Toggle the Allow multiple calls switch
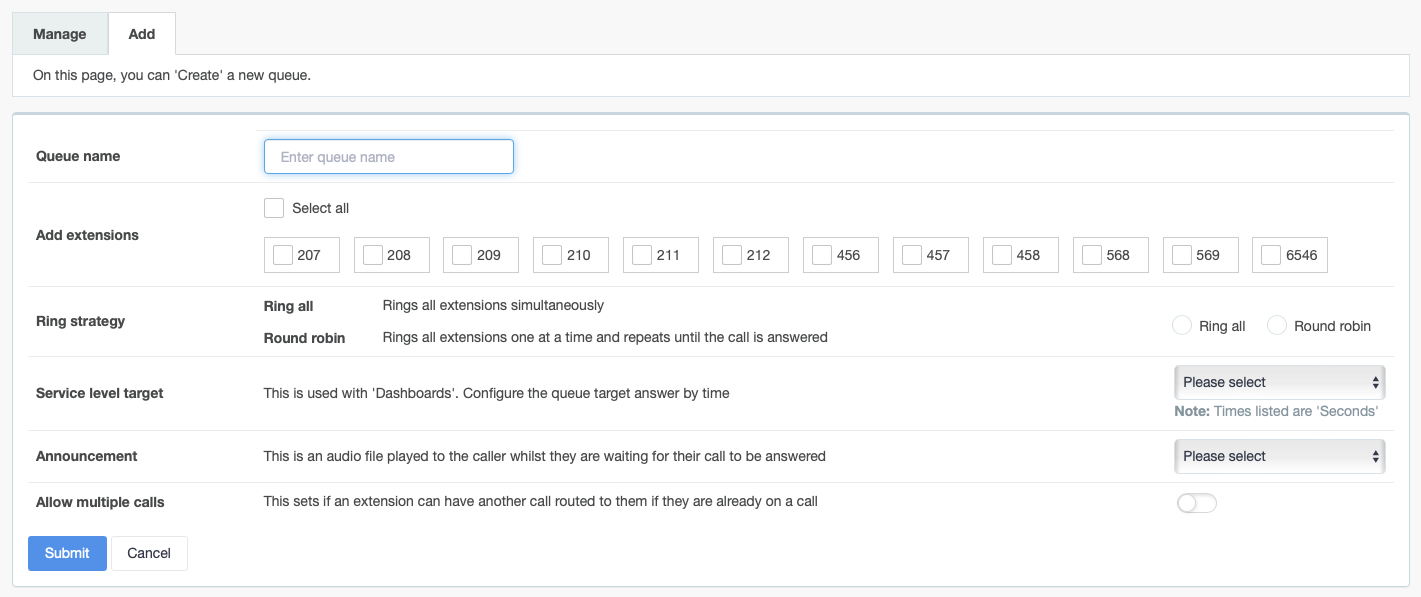This screenshot has height=597, width=1421. (1197, 503)
